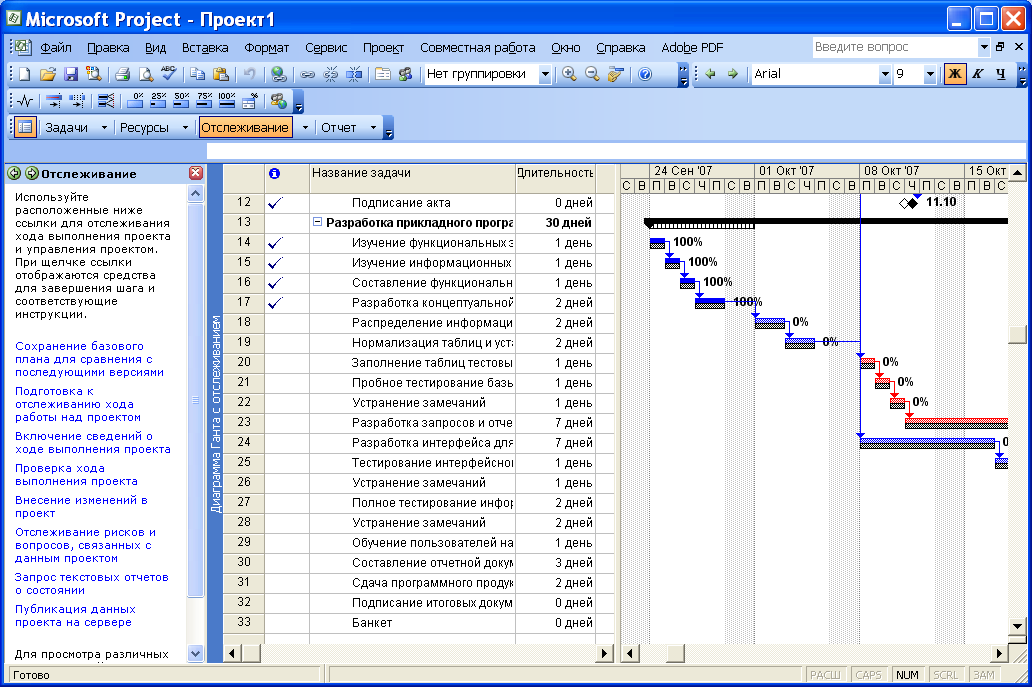Viewport: 1032px width, 687px height.
Task: Mark selected task 25% complete
Action: pos(159,101)
